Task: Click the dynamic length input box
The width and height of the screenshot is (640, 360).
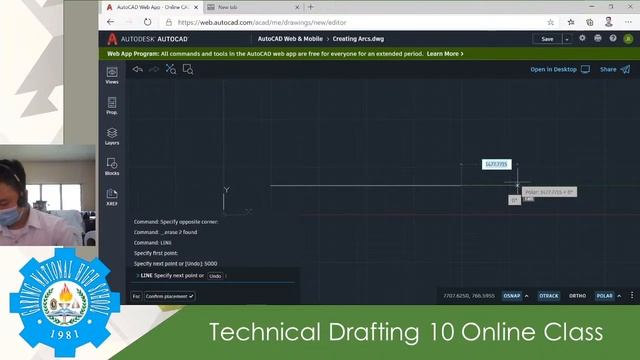Action: pyautogui.click(x=496, y=164)
